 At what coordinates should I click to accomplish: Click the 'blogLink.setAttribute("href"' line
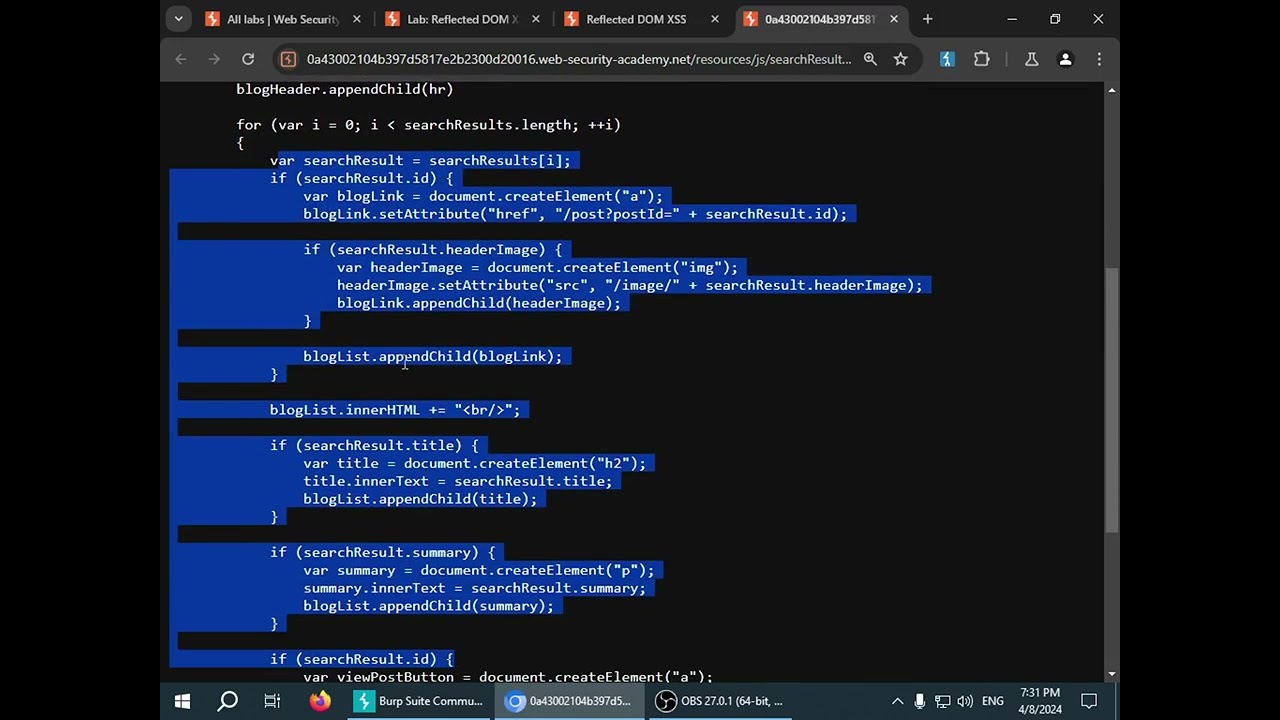[575, 214]
